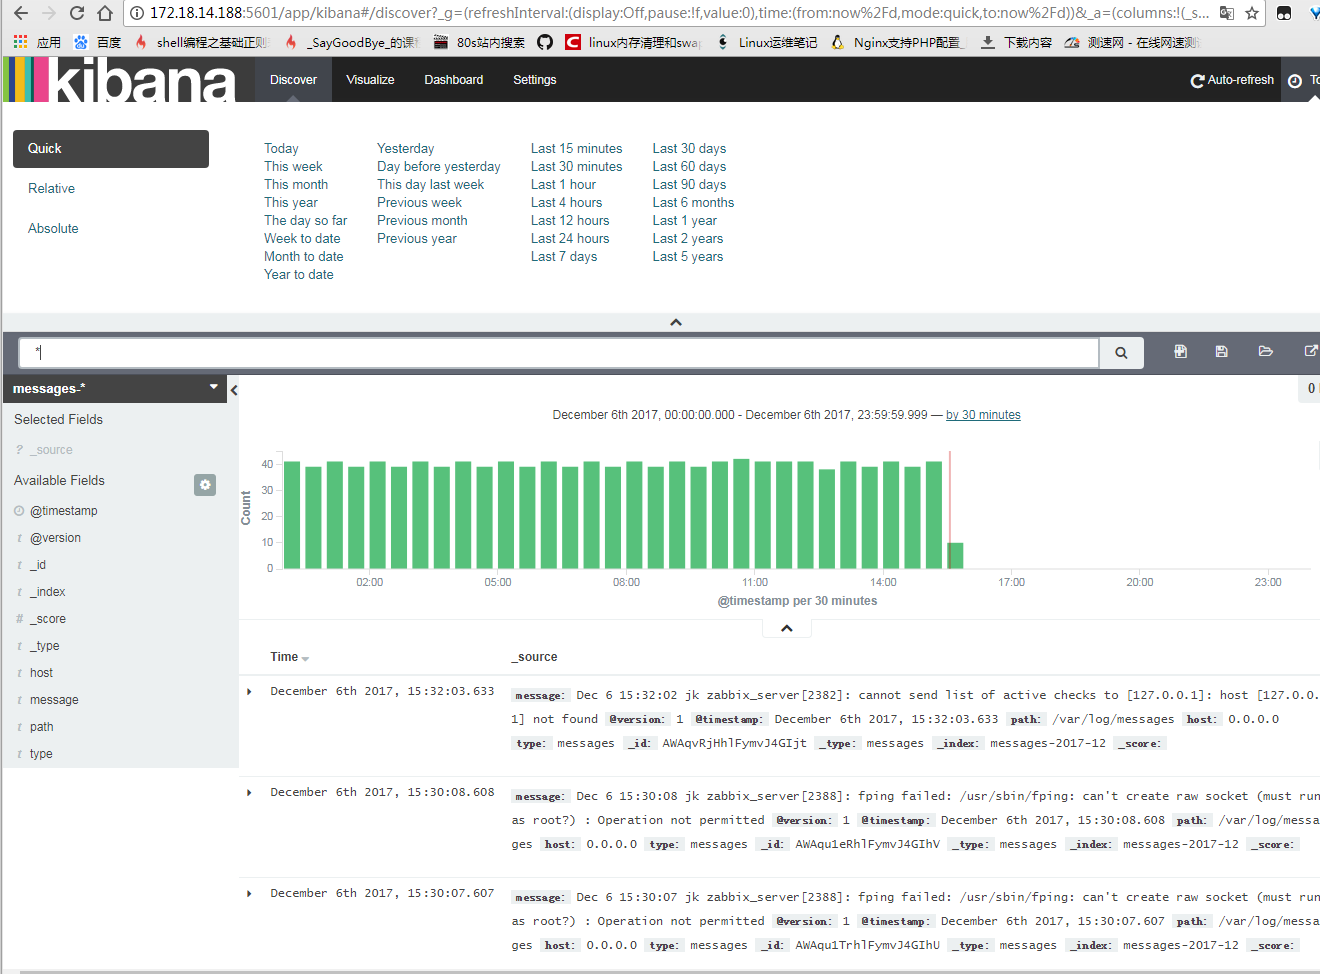This screenshot has height=974, width=1320.
Task: Click Load Saved Search folder icon
Action: (1266, 351)
